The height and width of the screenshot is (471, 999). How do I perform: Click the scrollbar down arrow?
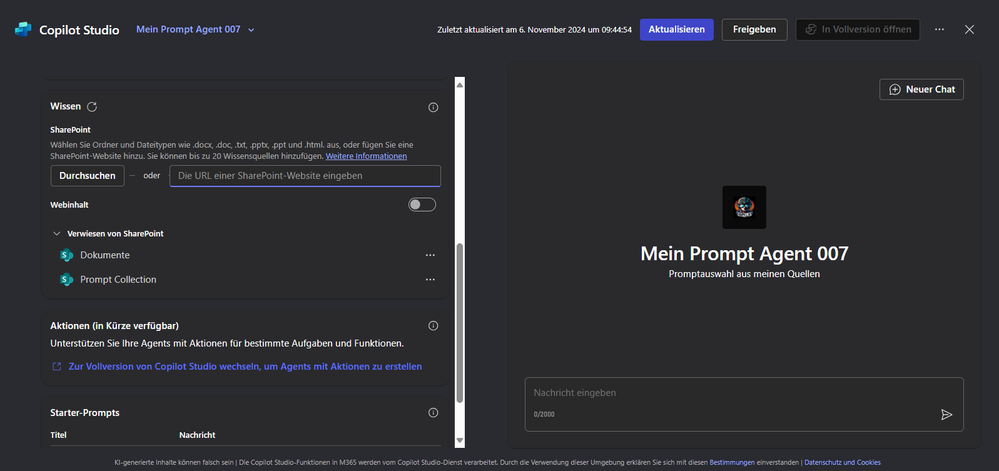coord(459,441)
